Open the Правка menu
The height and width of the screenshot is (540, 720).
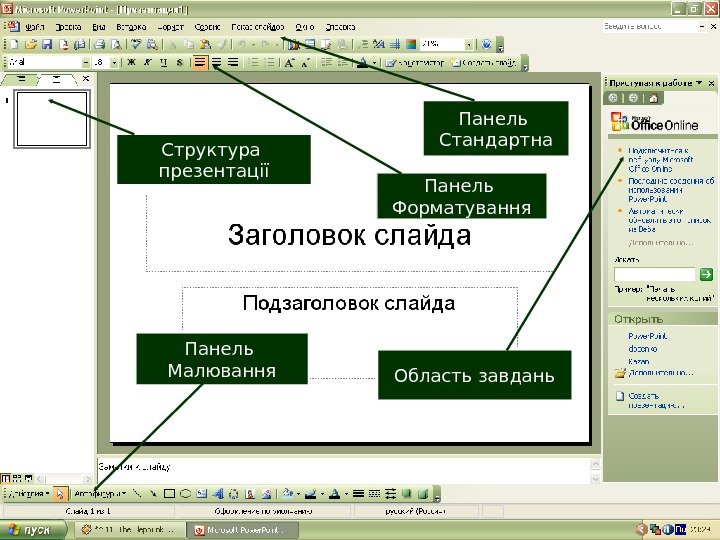(x=68, y=27)
